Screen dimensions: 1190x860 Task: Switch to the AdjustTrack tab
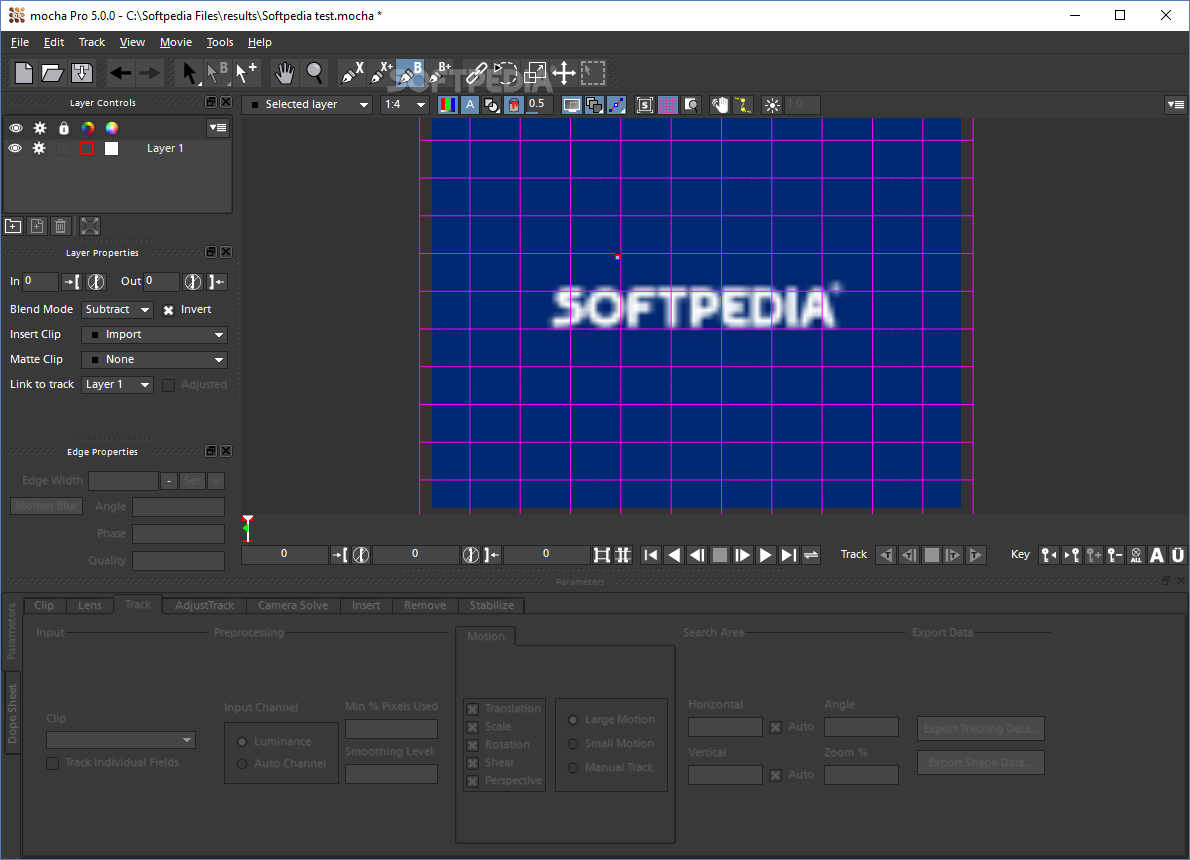coord(204,606)
